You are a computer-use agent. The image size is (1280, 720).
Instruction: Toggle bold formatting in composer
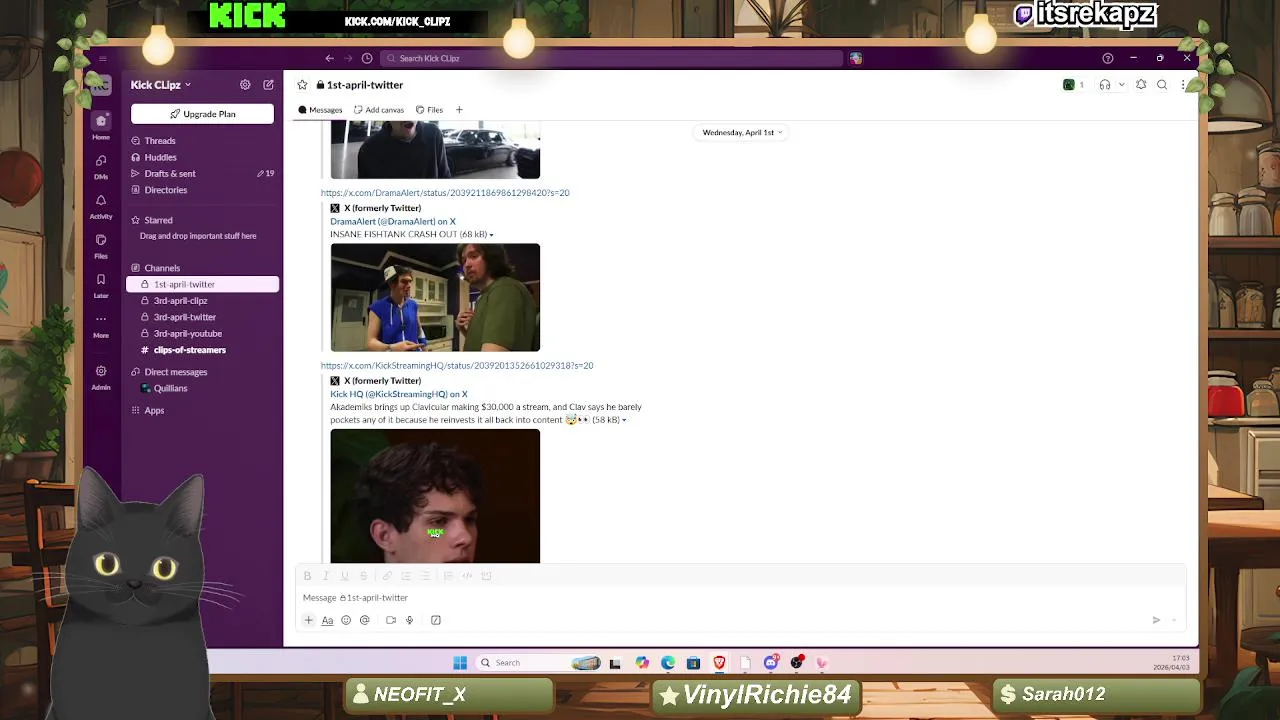coord(307,576)
